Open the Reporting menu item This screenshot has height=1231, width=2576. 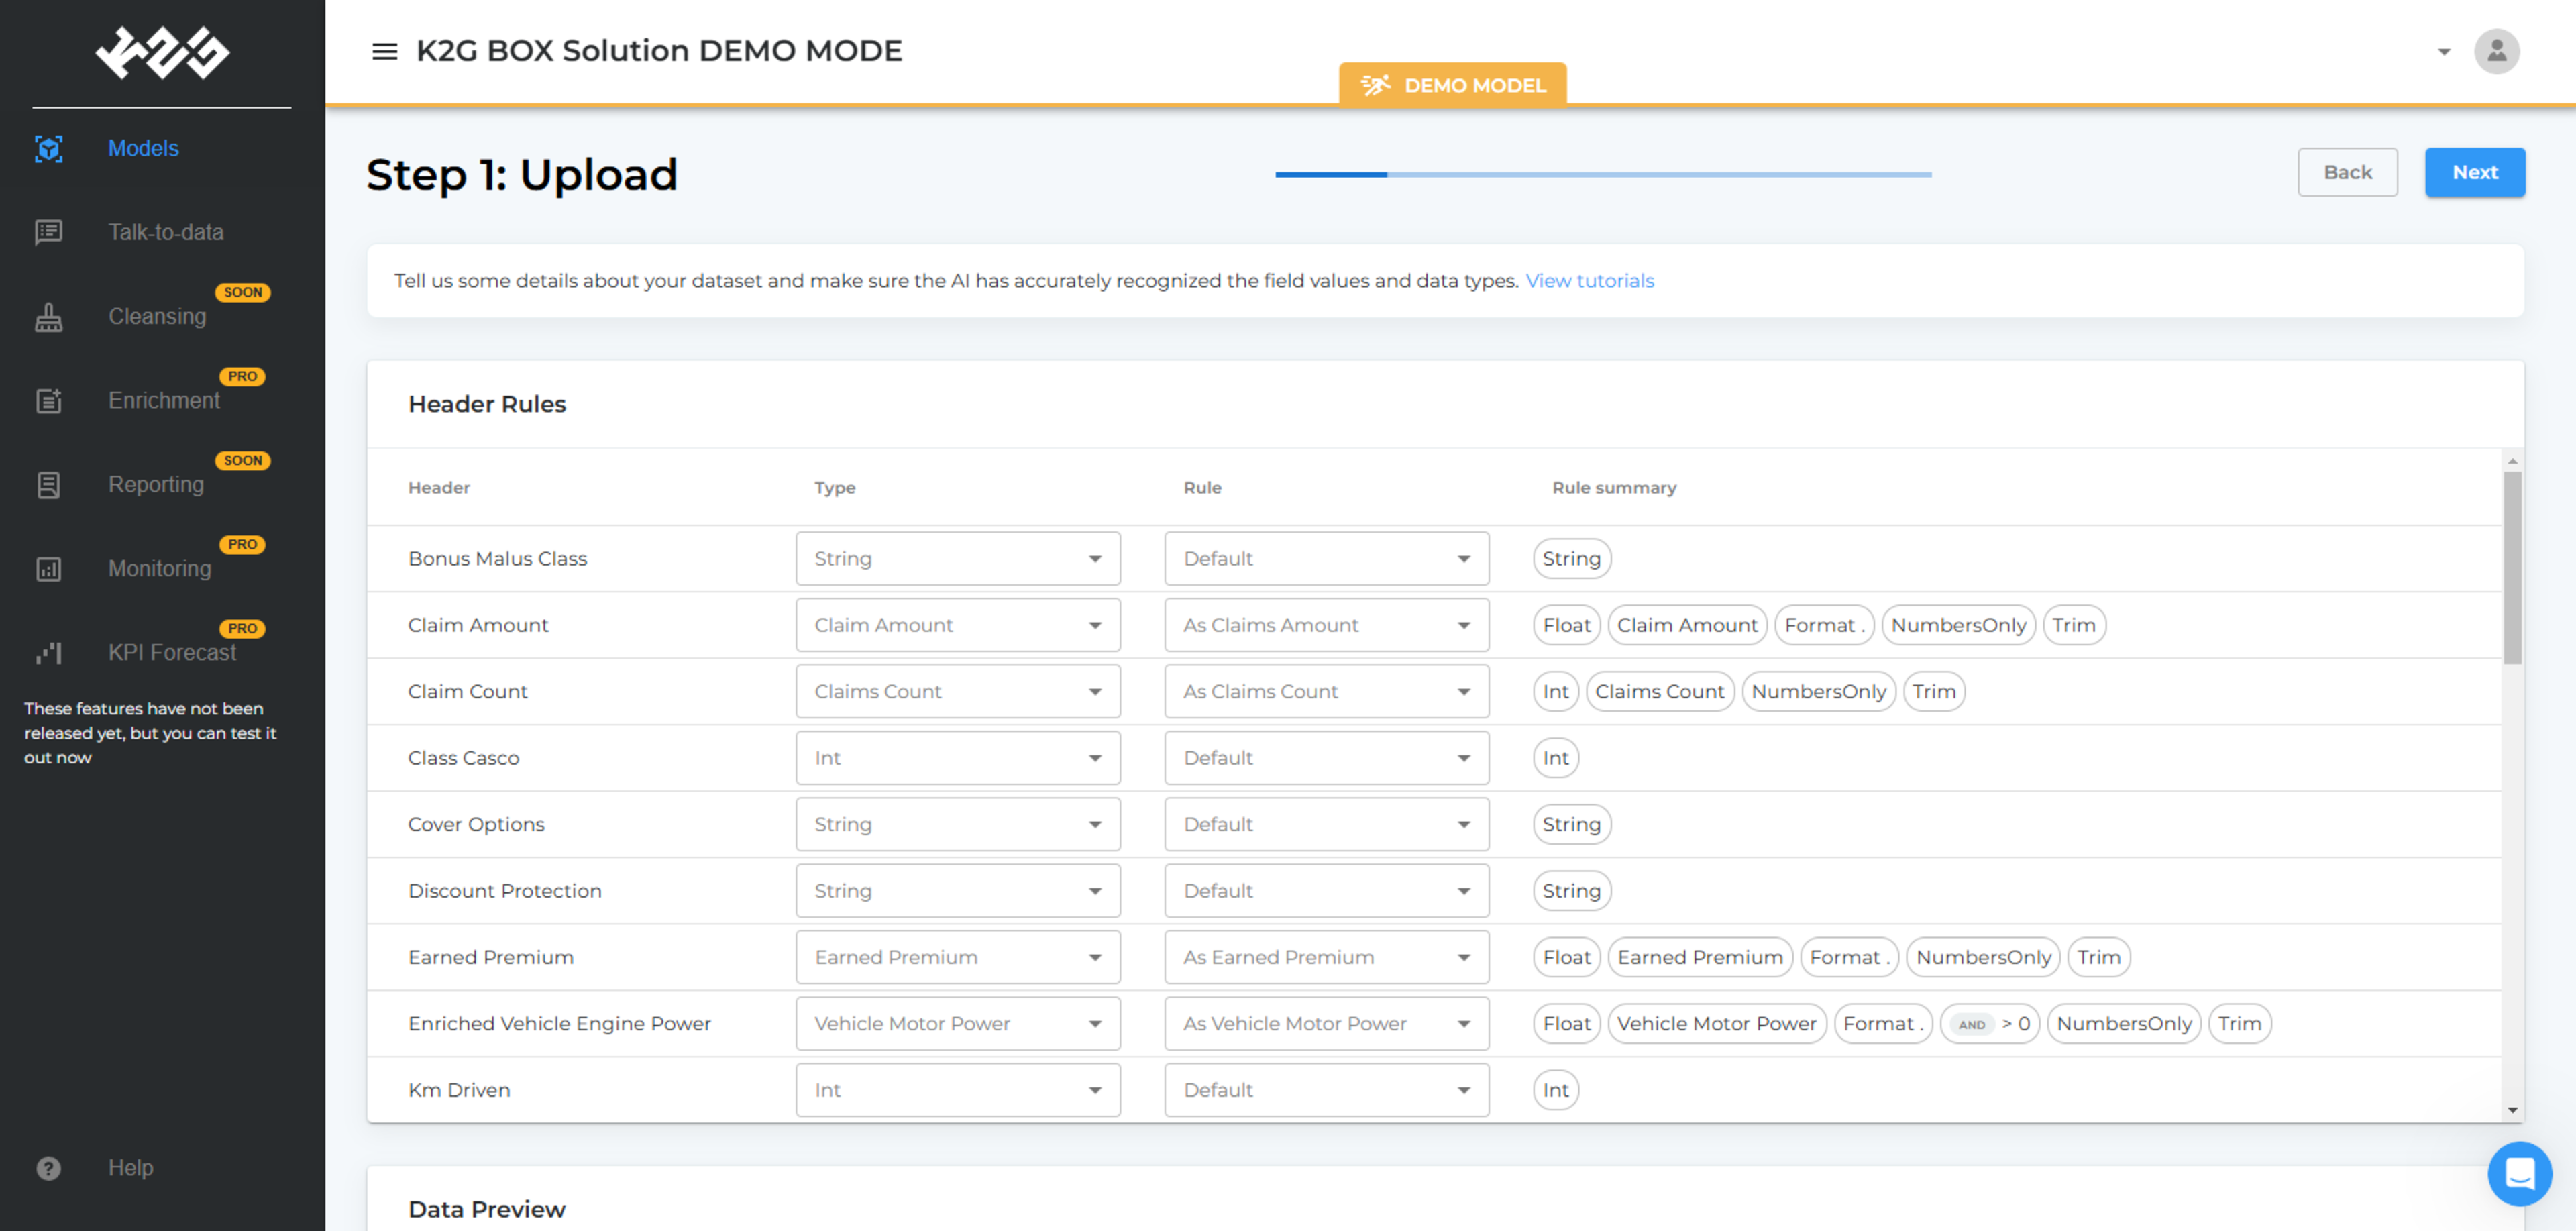pyautogui.click(x=156, y=485)
